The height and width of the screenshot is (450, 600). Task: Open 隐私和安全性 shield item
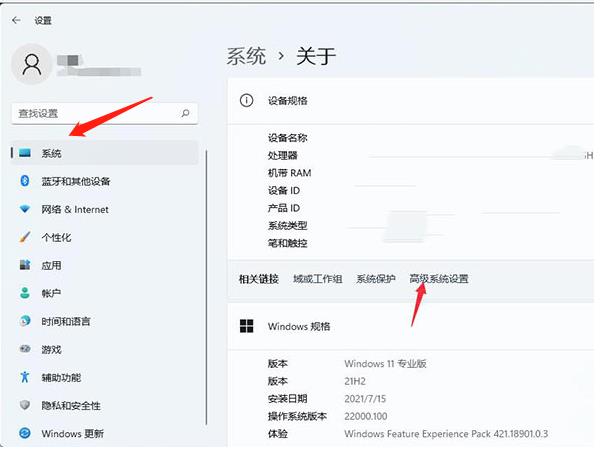70,406
